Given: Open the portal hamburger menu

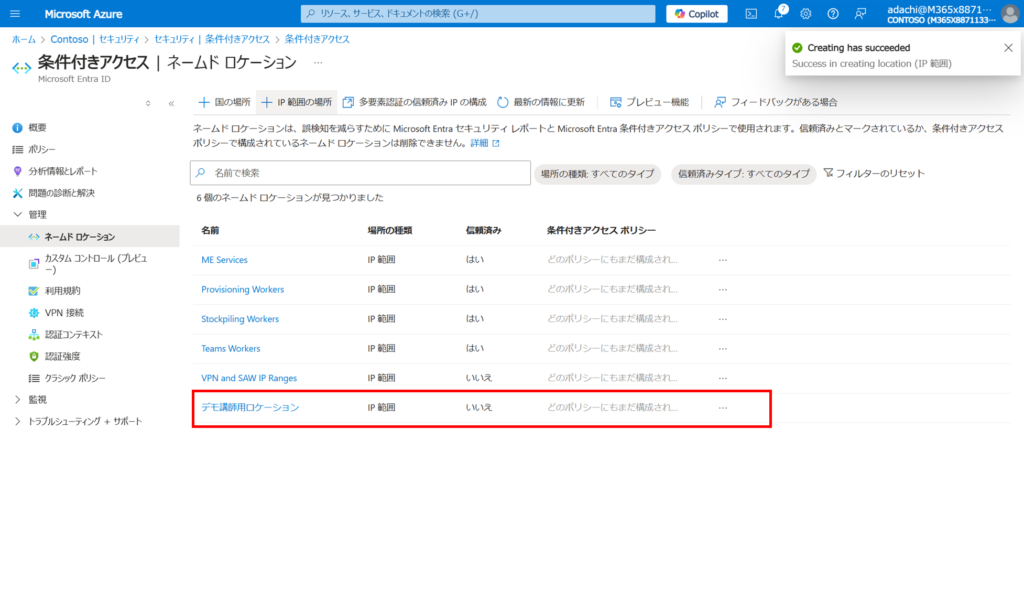Looking at the screenshot, I should [x=15, y=14].
